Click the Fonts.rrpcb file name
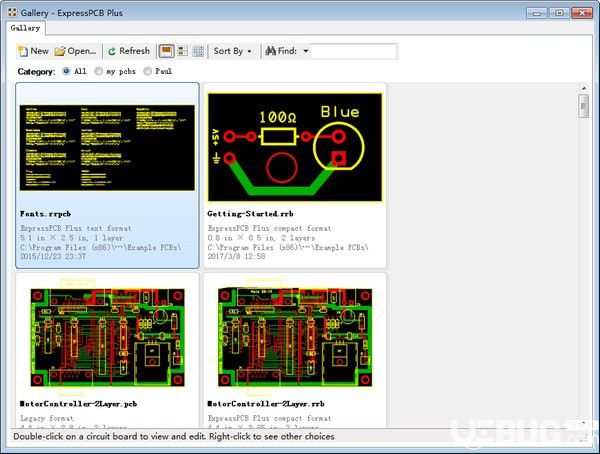 (45, 214)
